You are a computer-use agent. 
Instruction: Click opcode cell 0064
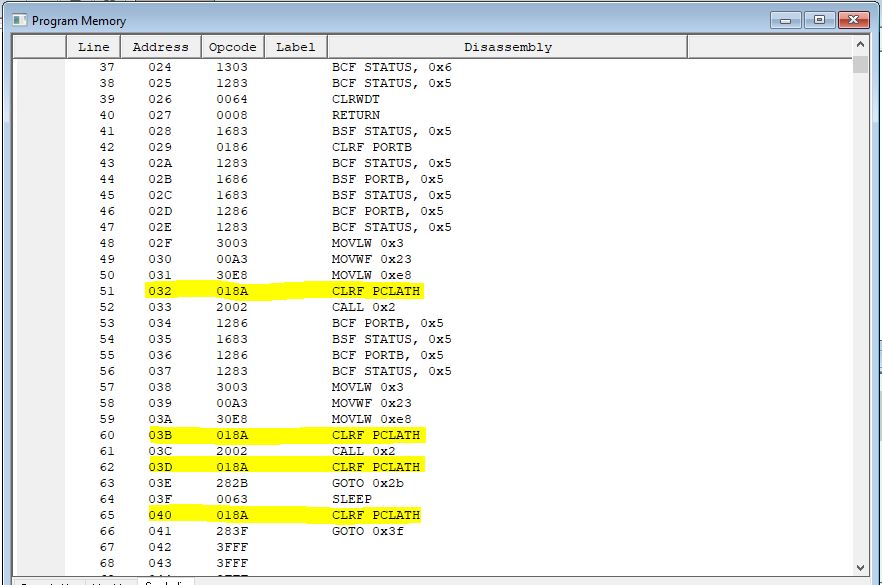tap(232, 99)
